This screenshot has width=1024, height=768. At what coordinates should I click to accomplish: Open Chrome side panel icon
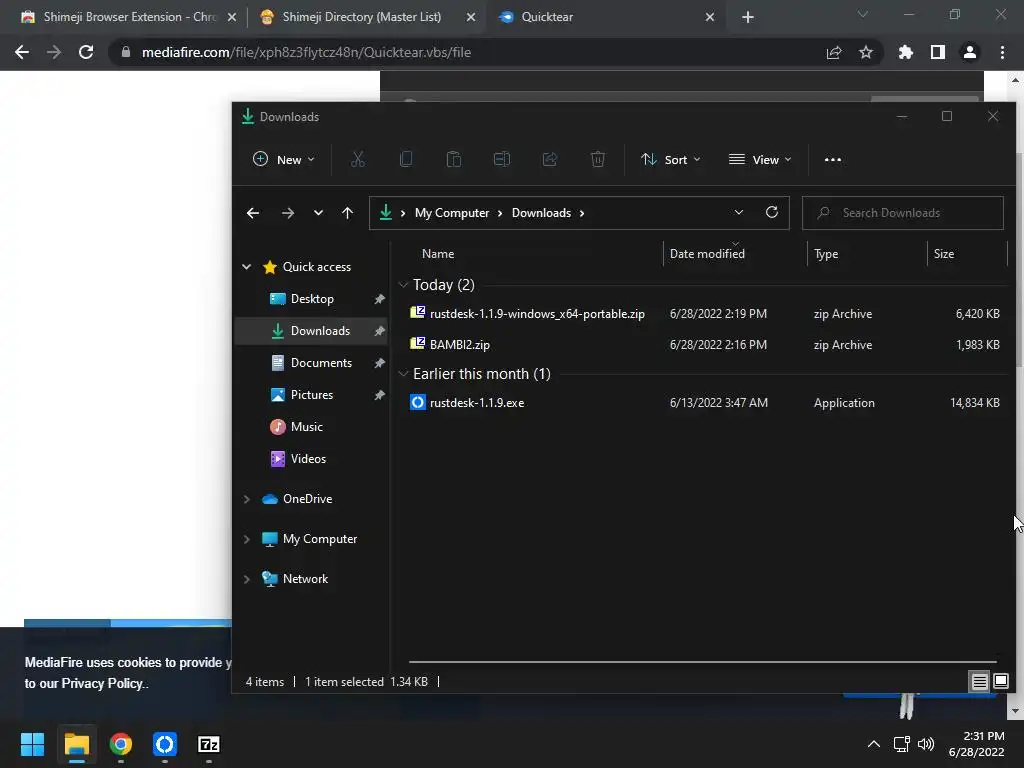(x=937, y=52)
